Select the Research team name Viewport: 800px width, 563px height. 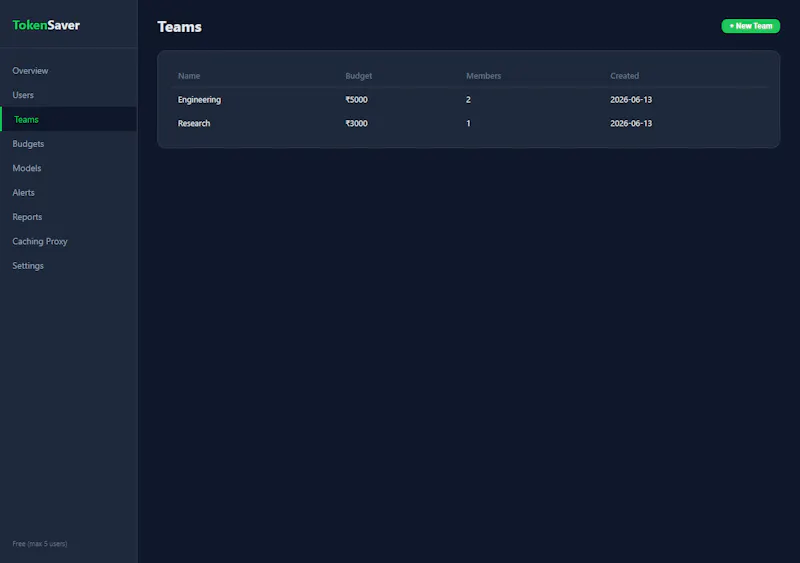point(193,124)
